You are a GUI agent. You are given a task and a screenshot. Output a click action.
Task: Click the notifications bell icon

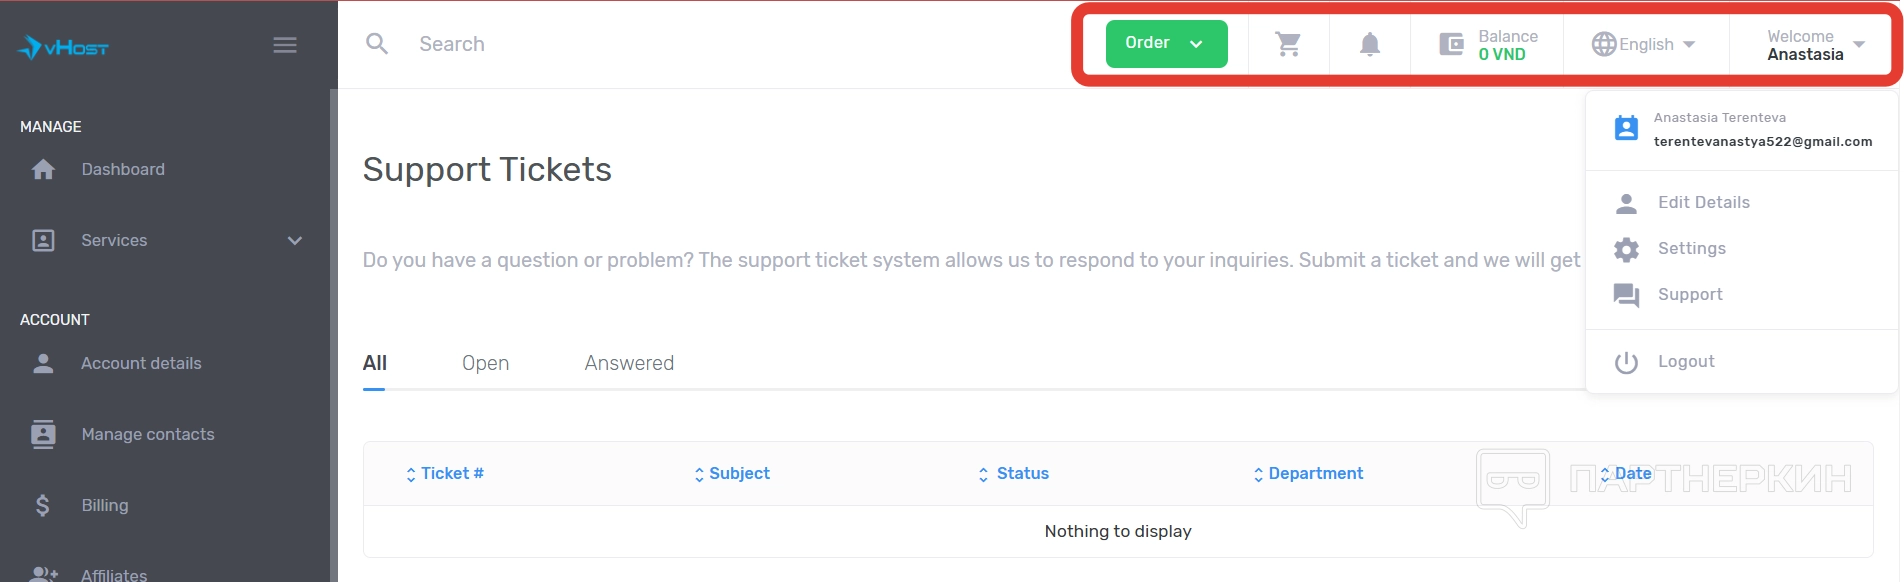tap(1370, 44)
